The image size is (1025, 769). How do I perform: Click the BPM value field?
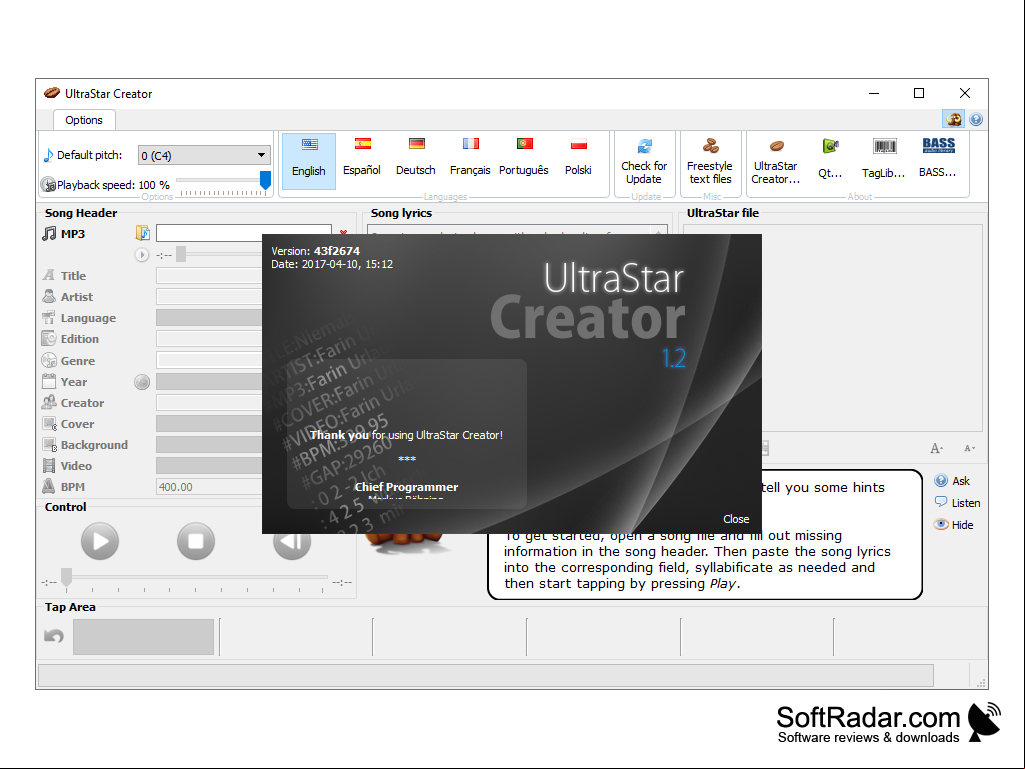pyautogui.click(x=209, y=487)
